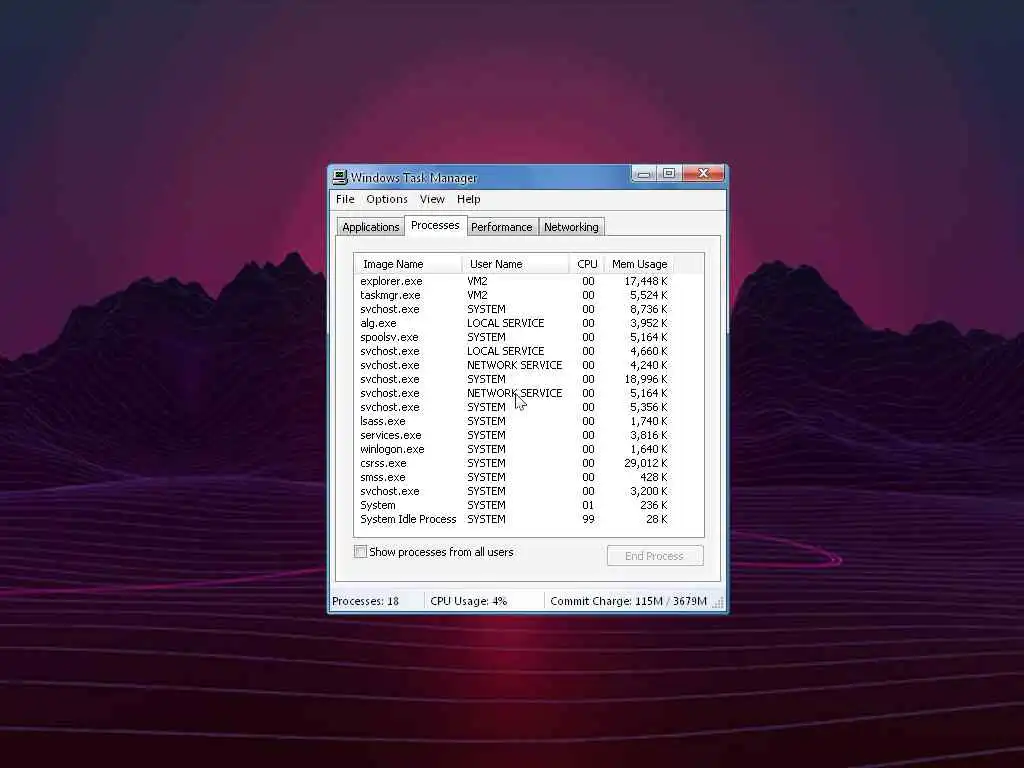Sort by CPU column header
Screen dimensions: 1024x768
click(587, 264)
